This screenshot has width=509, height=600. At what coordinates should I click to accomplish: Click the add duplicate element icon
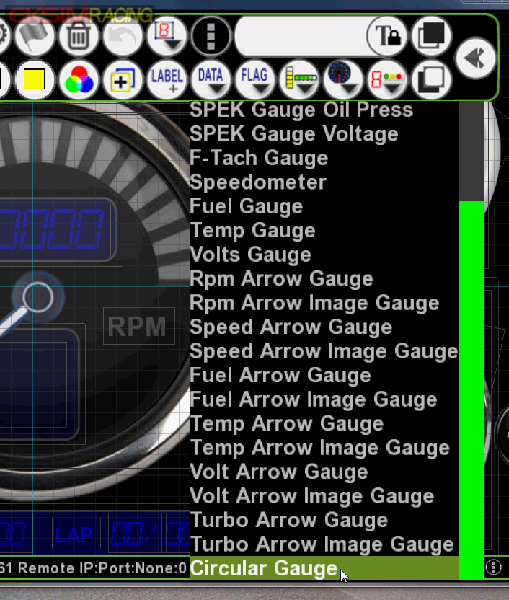(122, 80)
